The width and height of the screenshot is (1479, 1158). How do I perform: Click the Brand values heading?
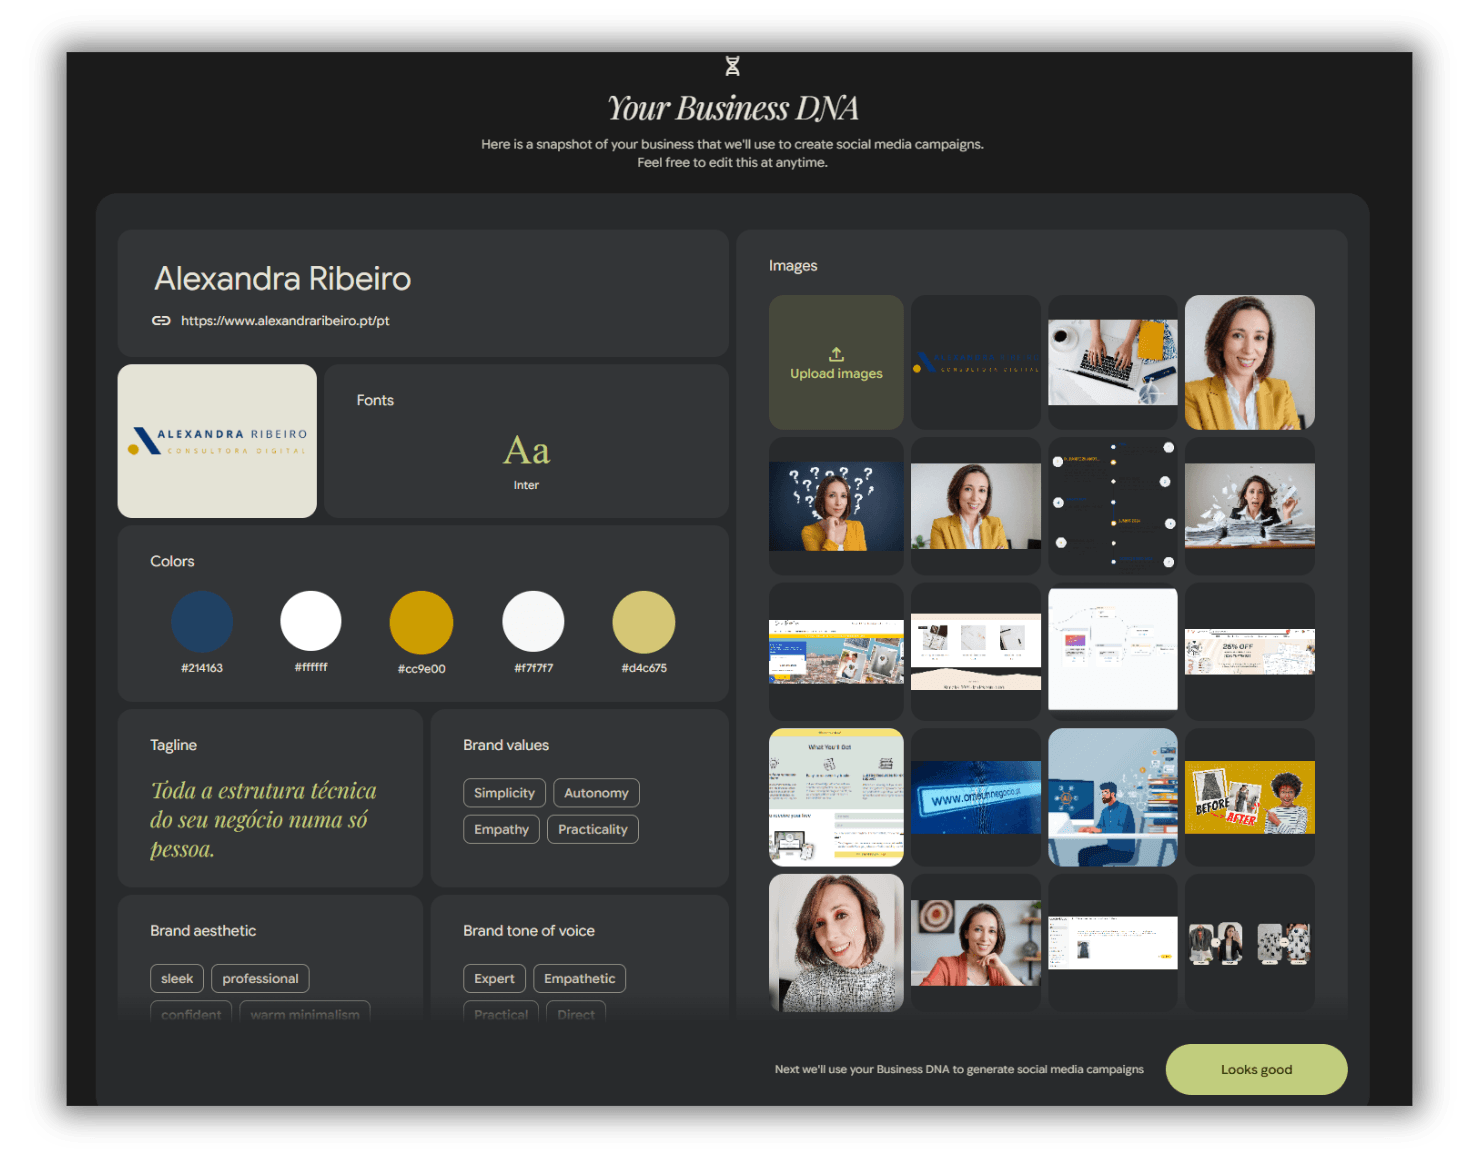tap(506, 745)
